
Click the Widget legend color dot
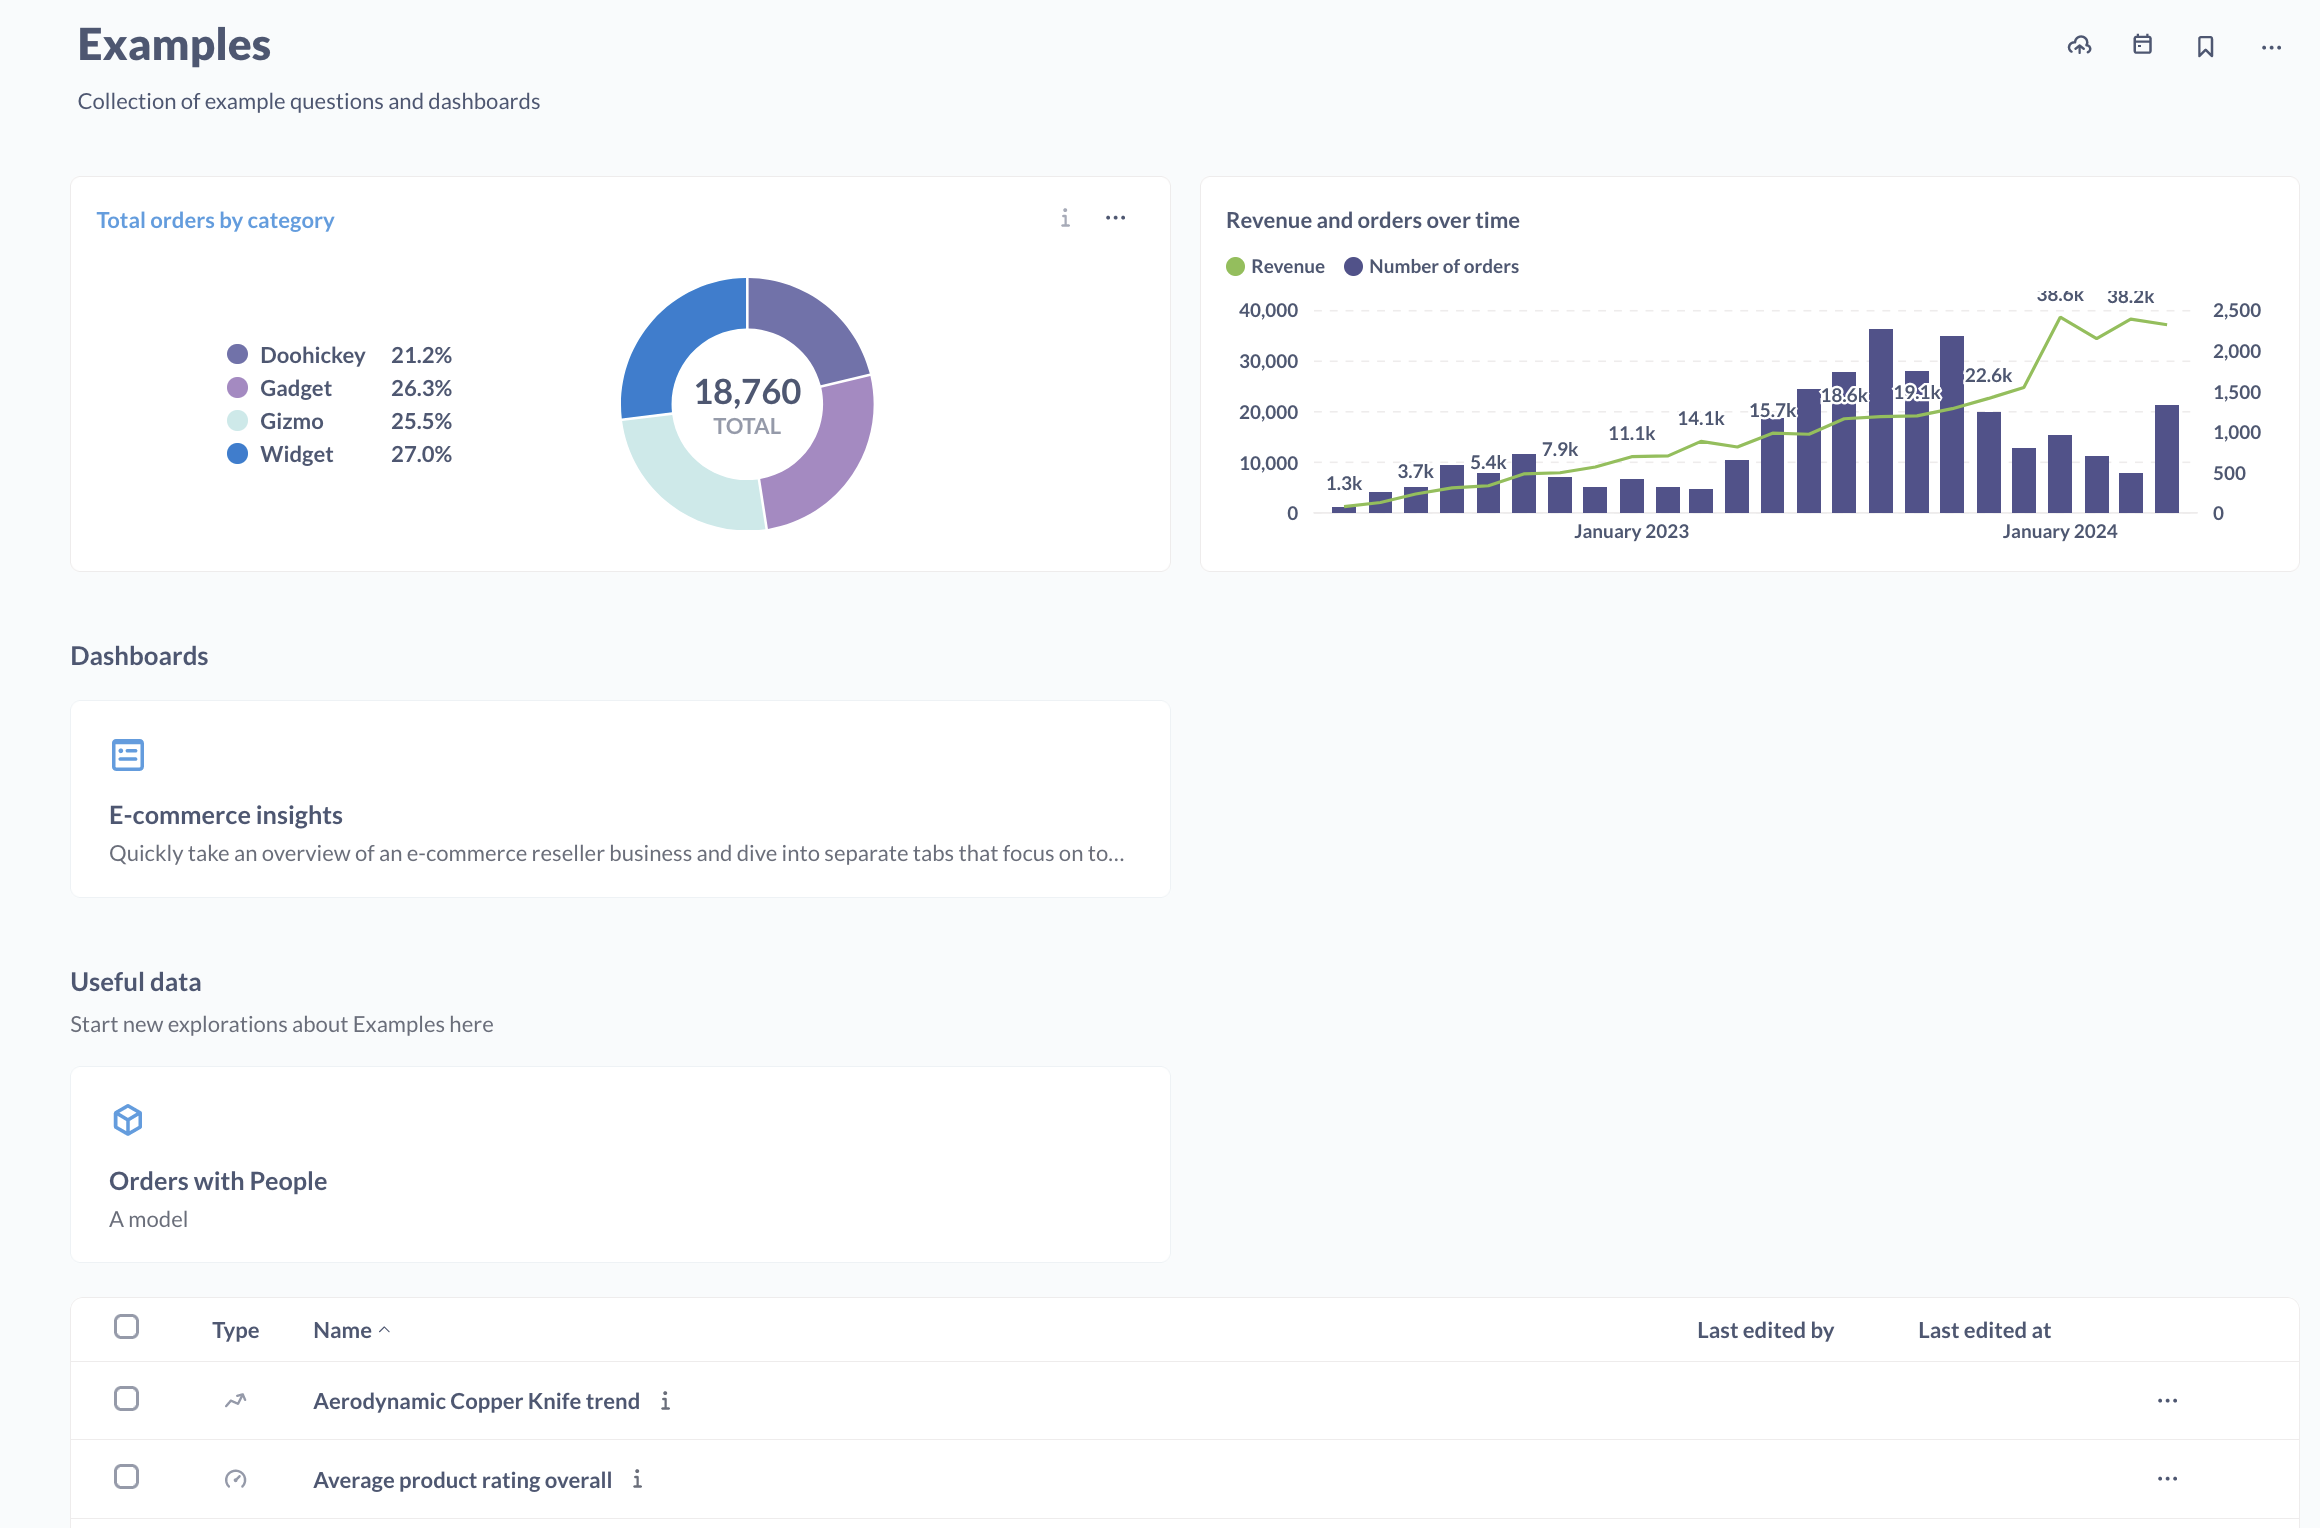click(237, 454)
